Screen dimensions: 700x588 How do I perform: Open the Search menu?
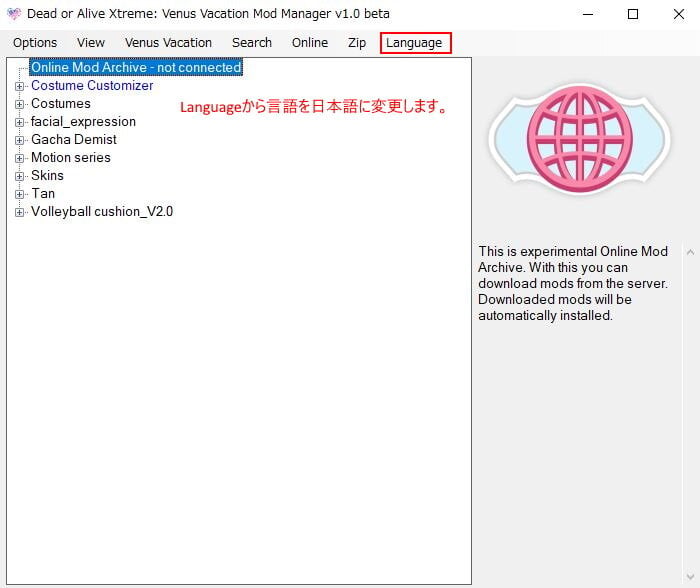(x=252, y=43)
